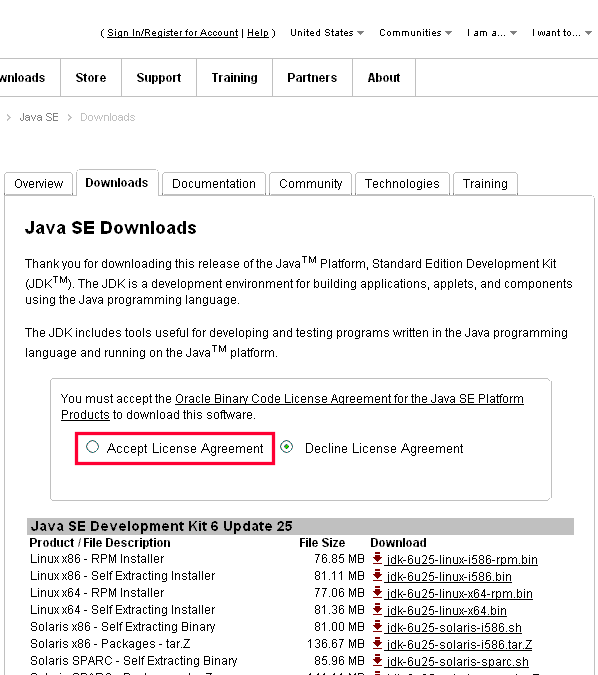Open the Store navigation menu
Viewport: 598px width, 675px height.
[x=91, y=78]
